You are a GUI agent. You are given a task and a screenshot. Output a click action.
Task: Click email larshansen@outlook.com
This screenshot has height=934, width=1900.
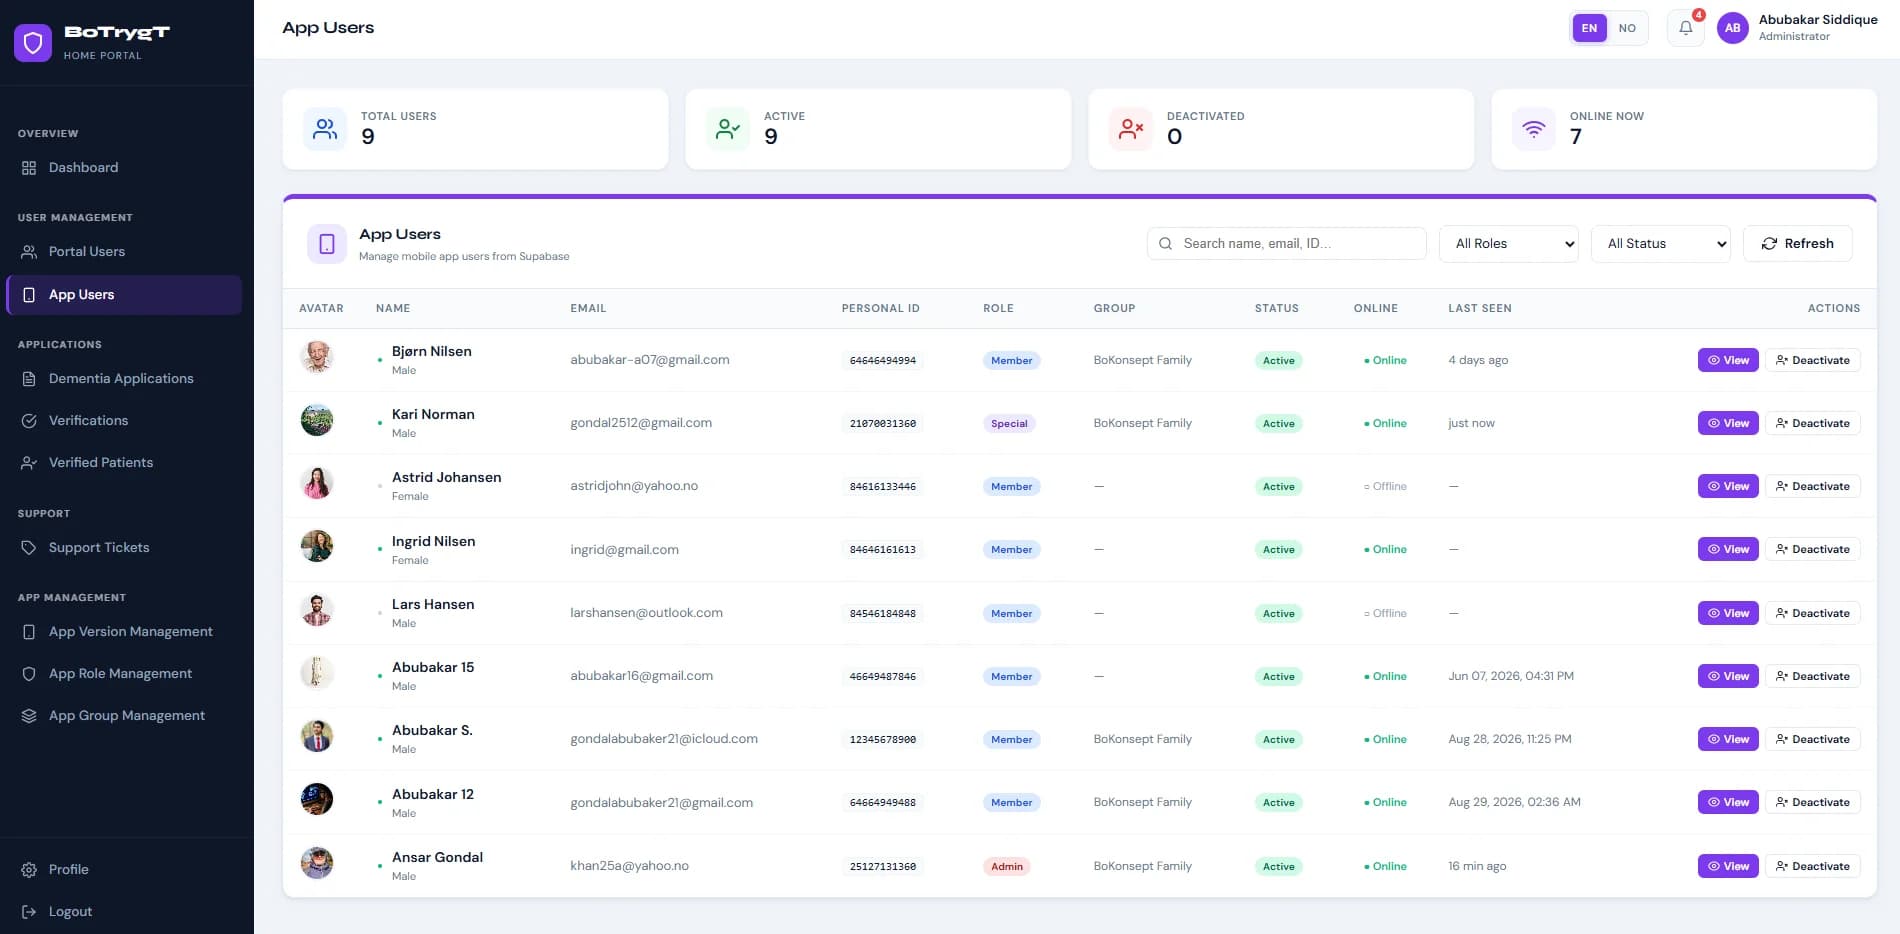click(646, 613)
